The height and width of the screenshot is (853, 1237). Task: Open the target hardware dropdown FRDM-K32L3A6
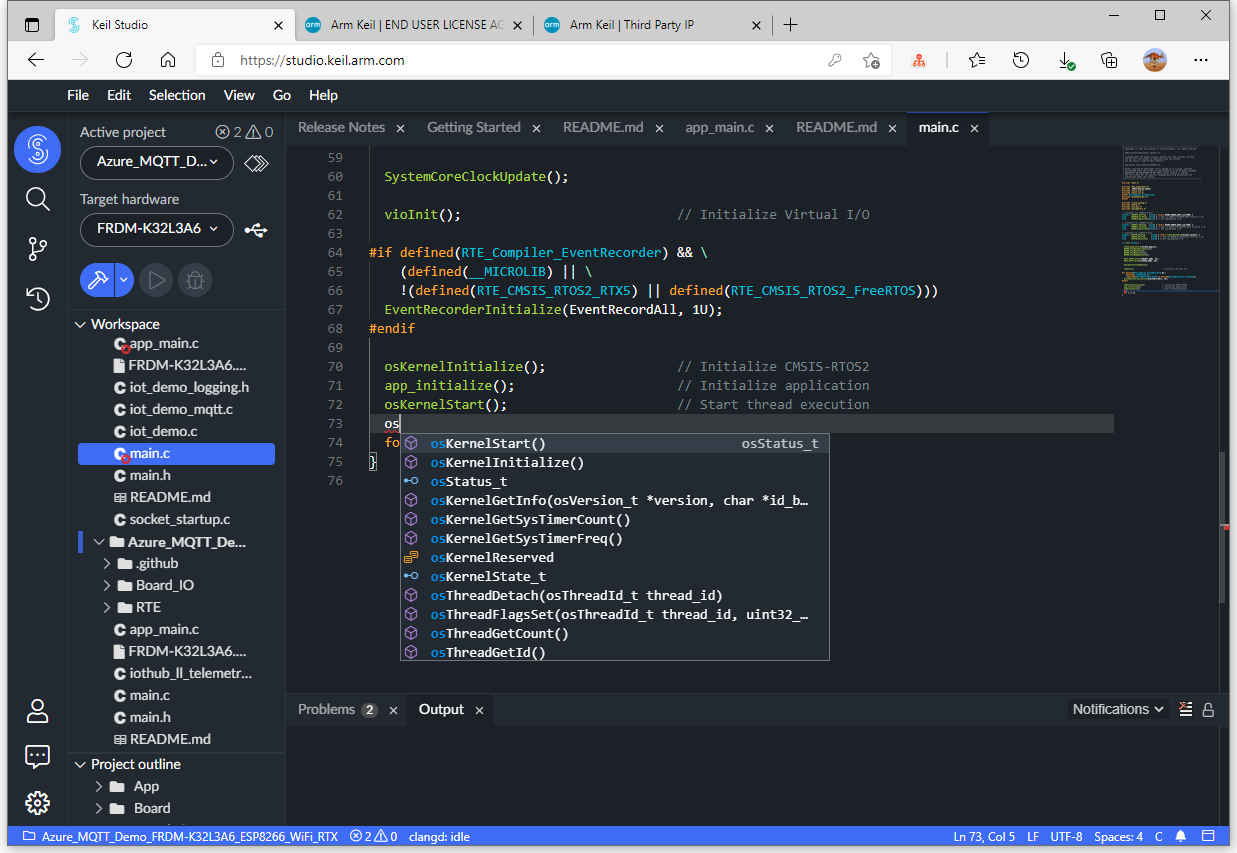157,229
